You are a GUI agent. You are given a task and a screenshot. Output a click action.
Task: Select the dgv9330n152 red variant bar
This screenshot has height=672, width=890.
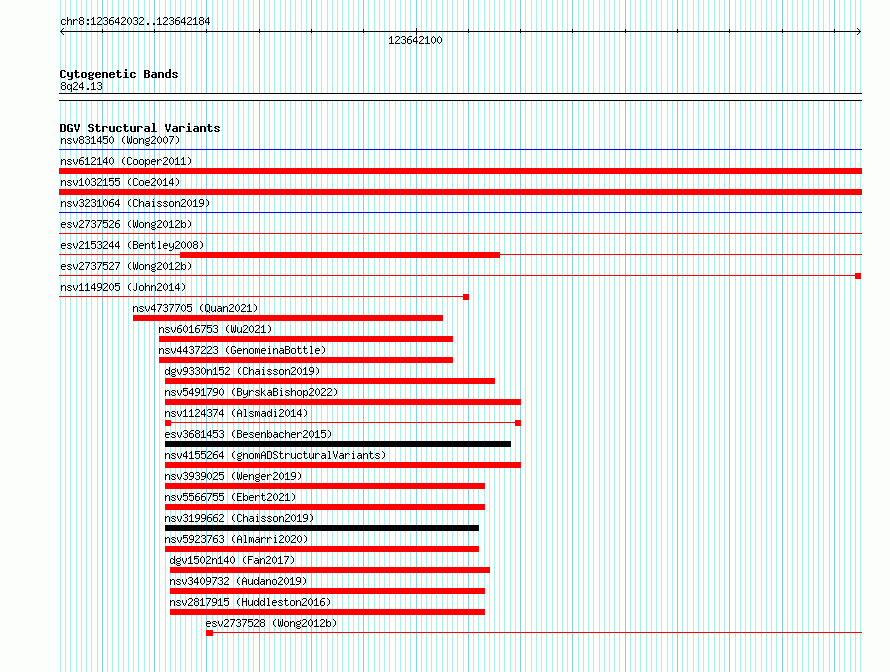(x=330, y=381)
